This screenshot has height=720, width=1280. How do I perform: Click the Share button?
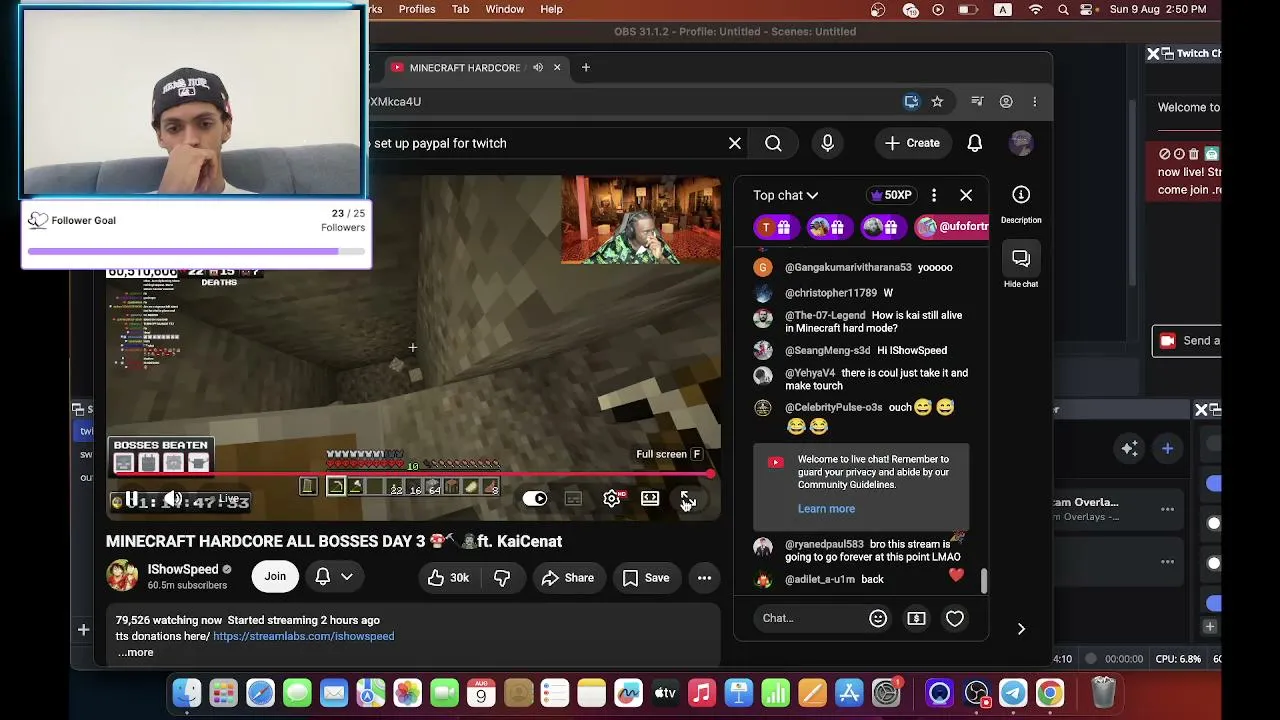point(568,577)
